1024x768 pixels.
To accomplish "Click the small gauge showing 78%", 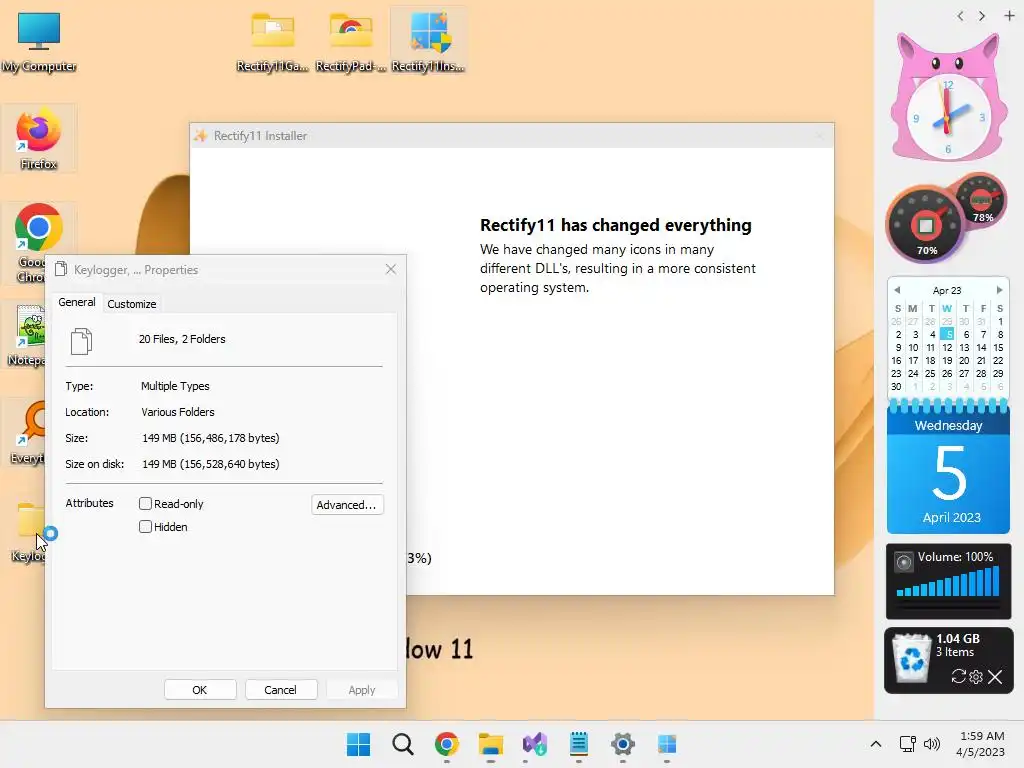I will click(980, 199).
